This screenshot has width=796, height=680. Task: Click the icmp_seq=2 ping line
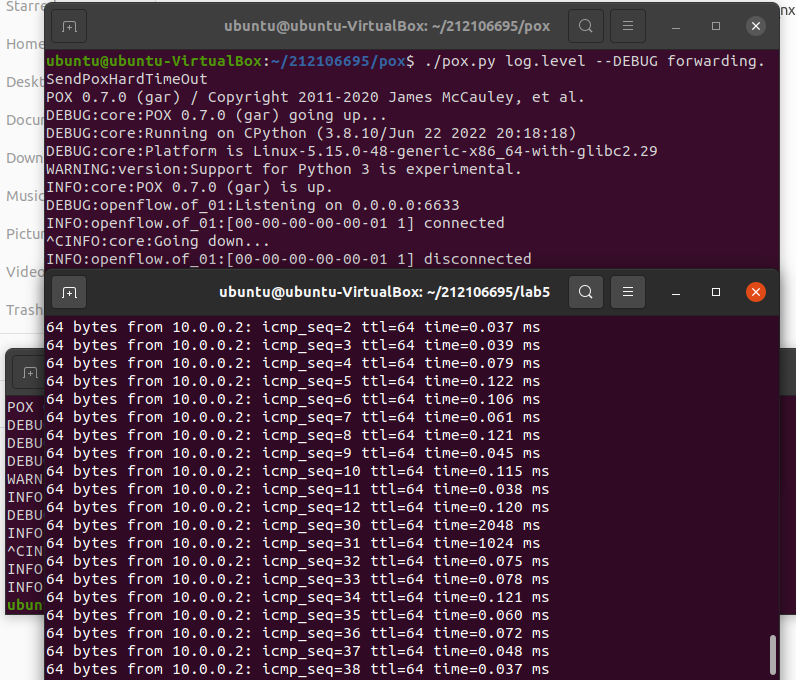click(293, 327)
